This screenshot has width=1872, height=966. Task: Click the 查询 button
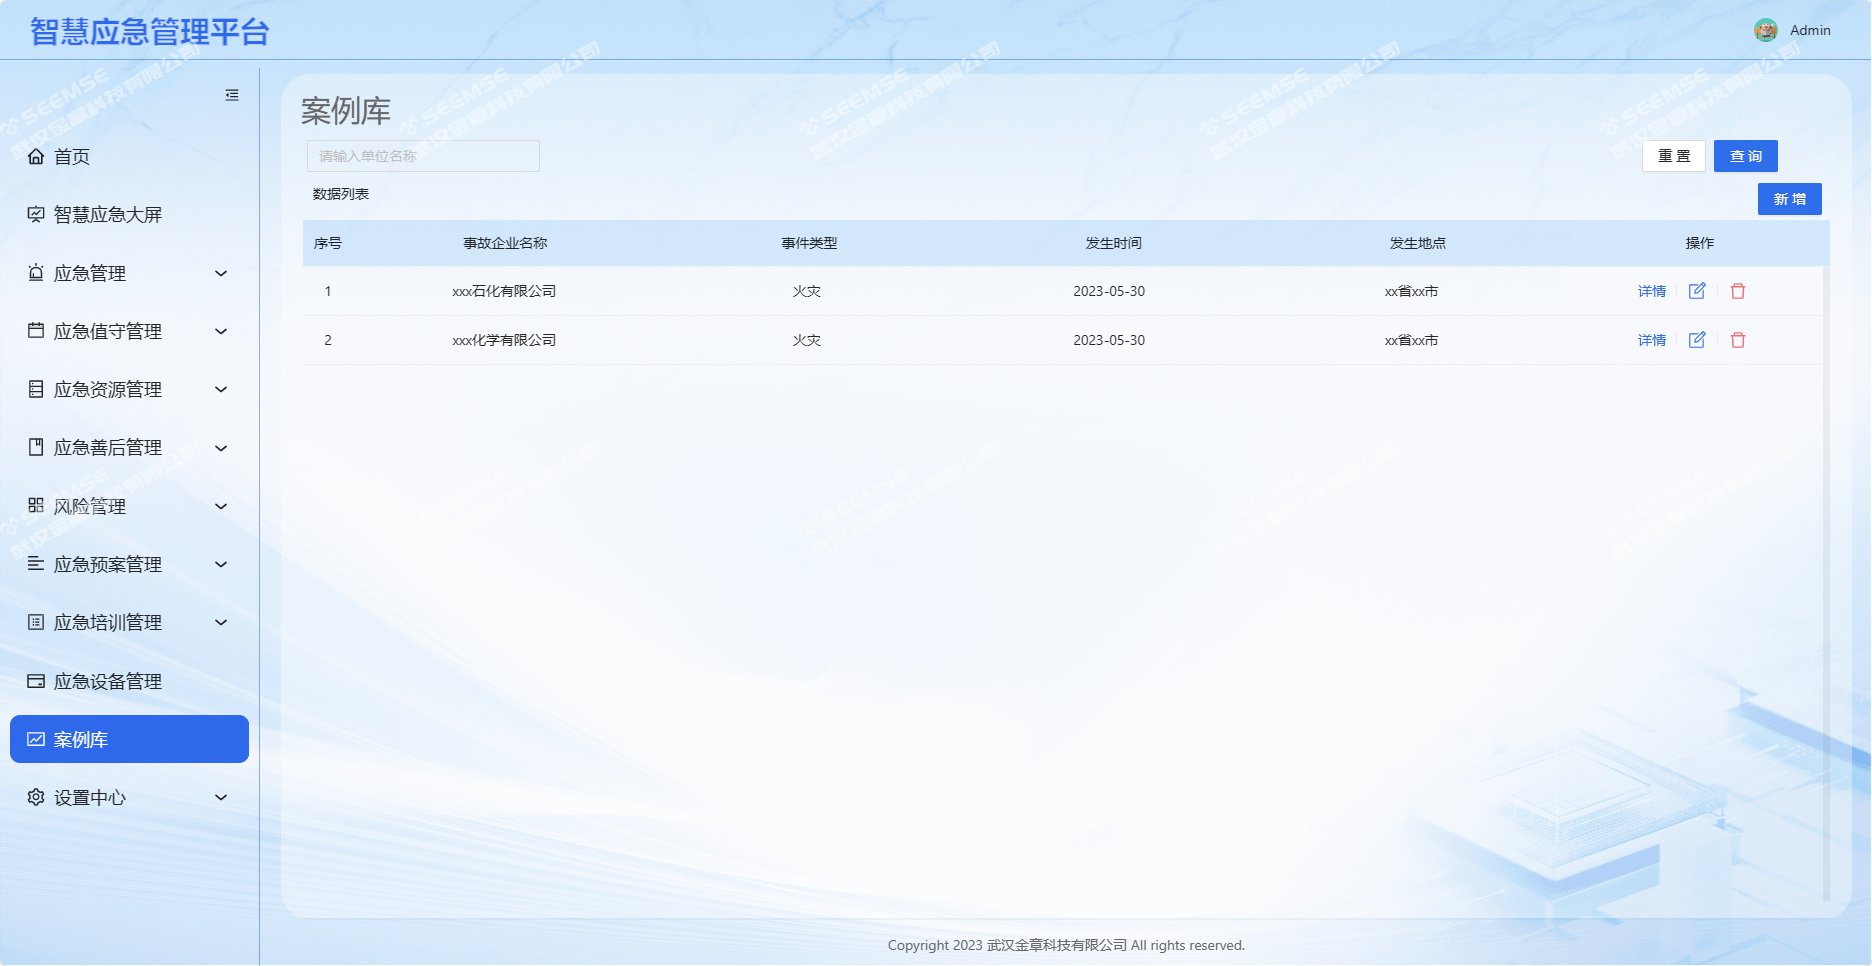[1746, 156]
